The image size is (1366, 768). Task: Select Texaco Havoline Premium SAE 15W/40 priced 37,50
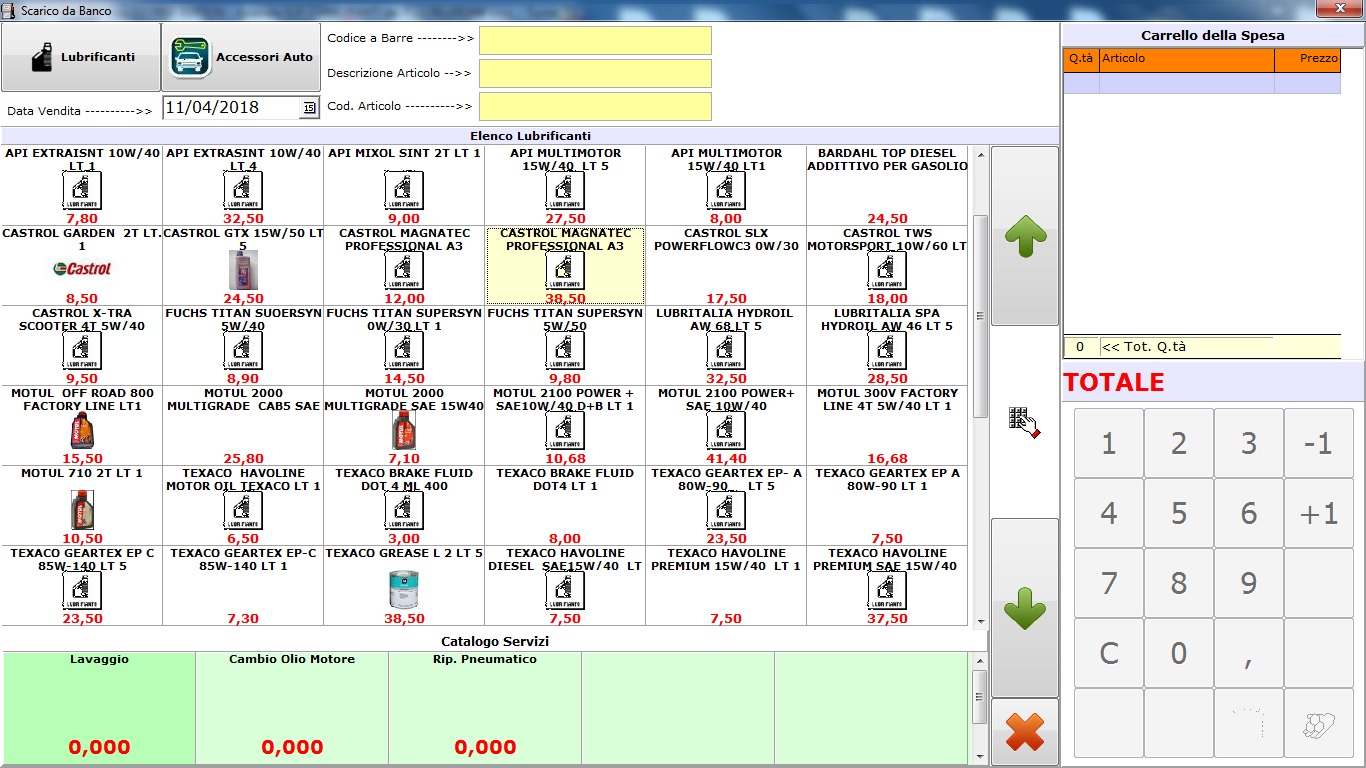click(x=887, y=586)
